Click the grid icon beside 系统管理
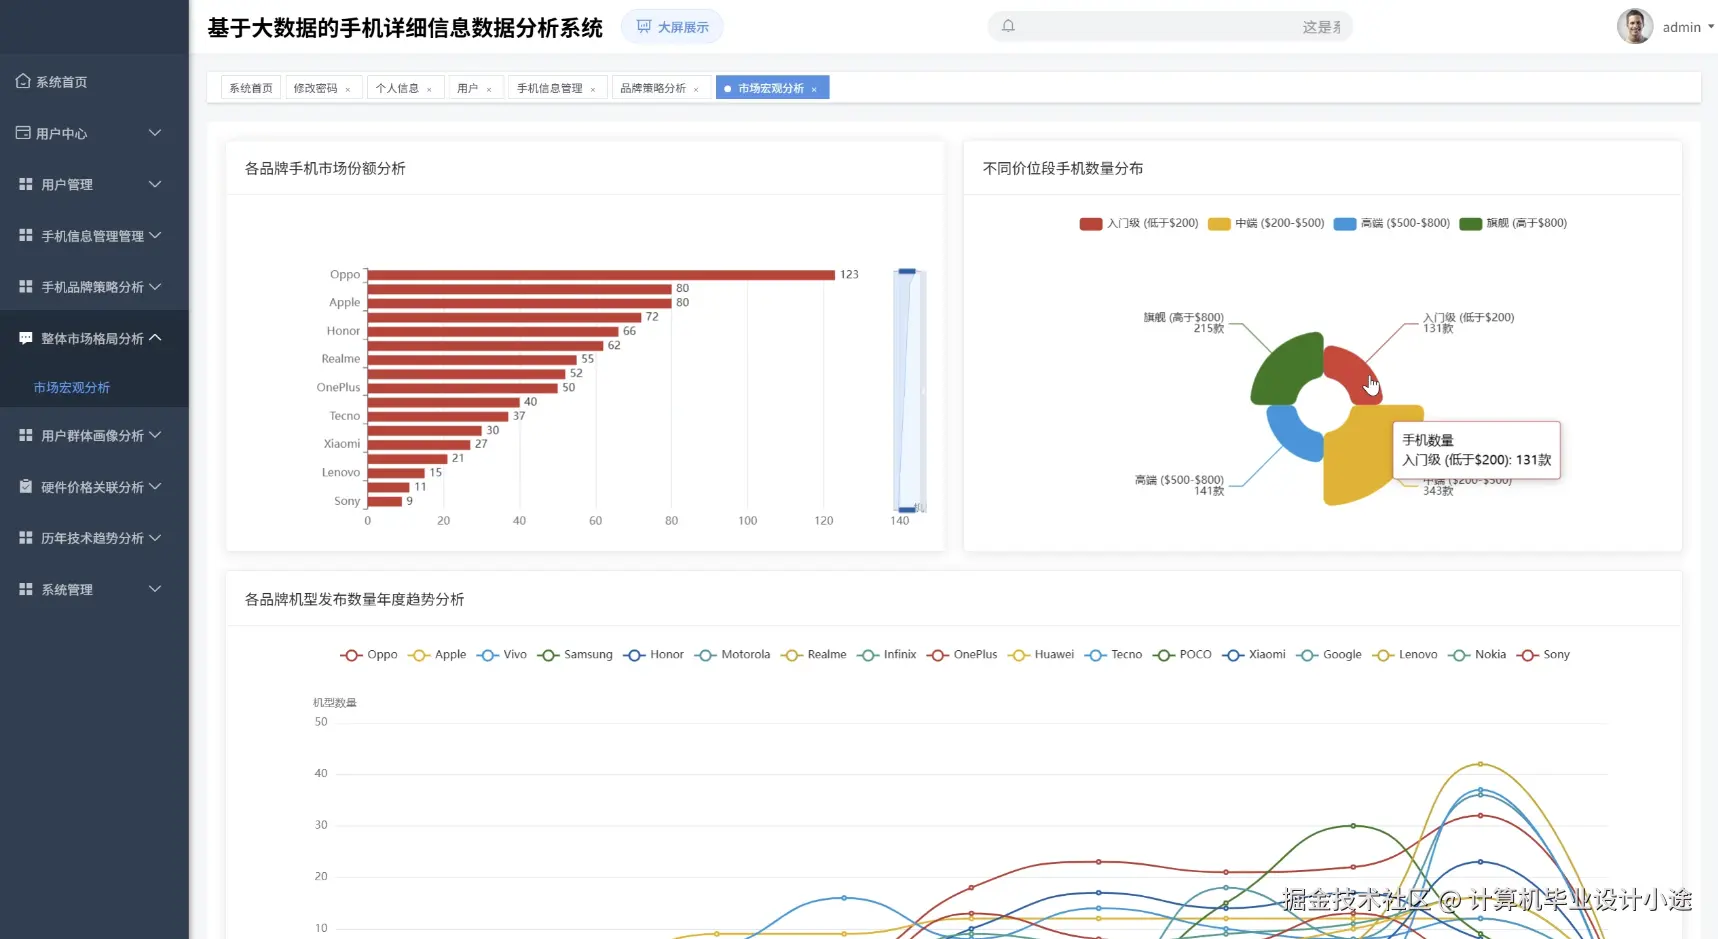The width and height of the screenshot is (1718, 939). (x=26, y=589)
